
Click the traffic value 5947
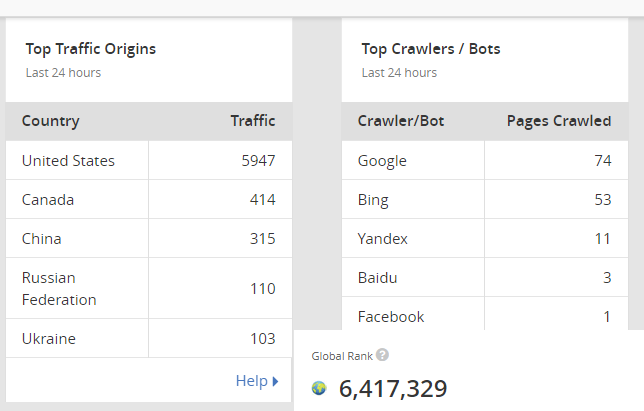tap(258, 161)
